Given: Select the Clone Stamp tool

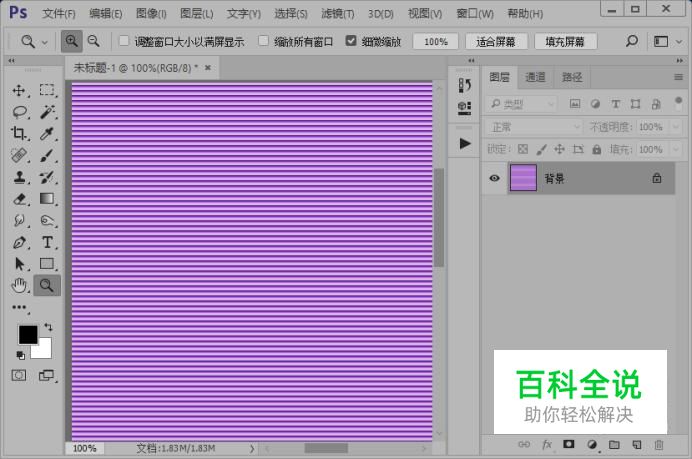Looking at the screenshot, I should (x=19, y=177).
